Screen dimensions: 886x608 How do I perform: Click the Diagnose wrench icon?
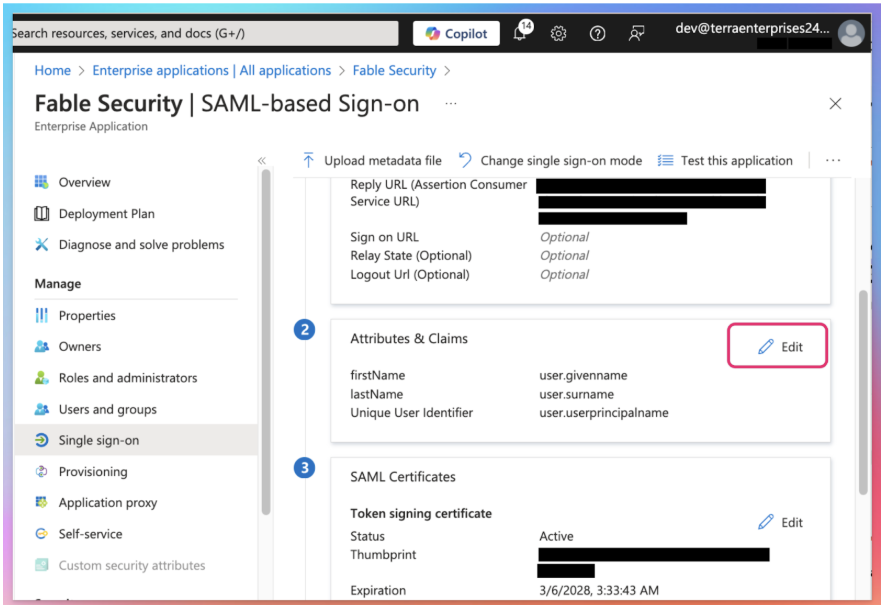(x=41, y=245)
